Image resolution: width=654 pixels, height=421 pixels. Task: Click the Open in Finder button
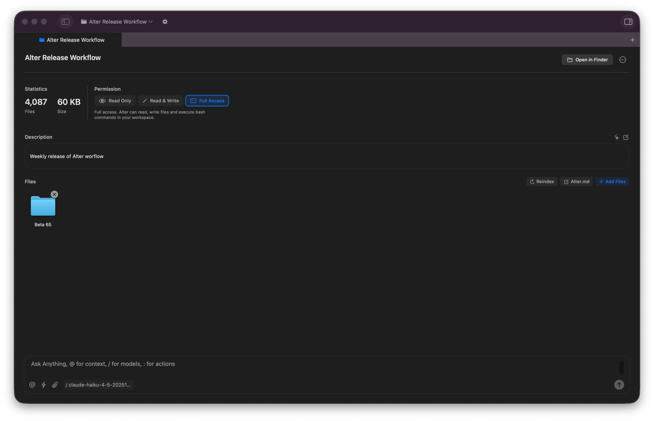[587, 60]
